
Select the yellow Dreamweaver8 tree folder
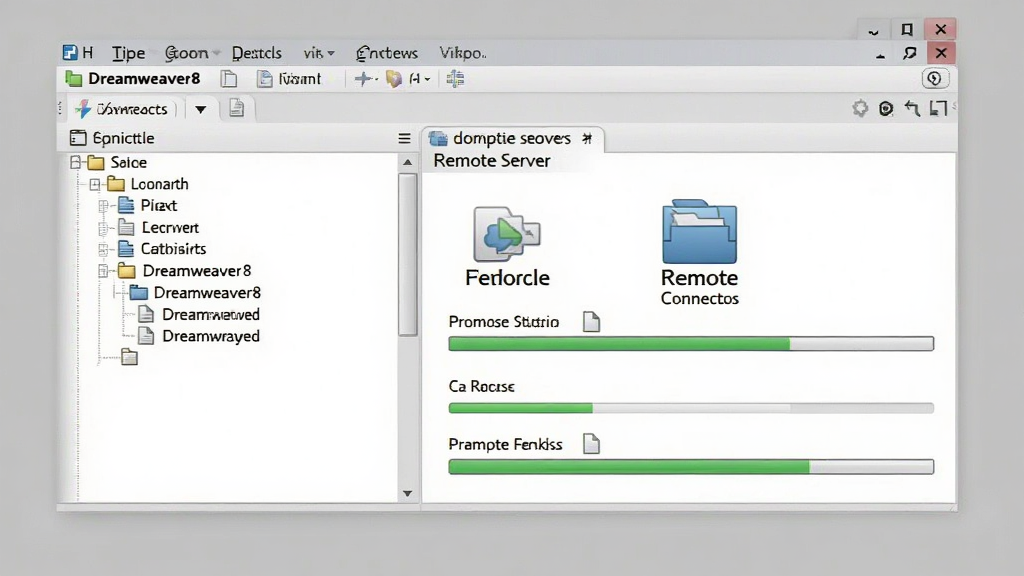coord(185,270)
